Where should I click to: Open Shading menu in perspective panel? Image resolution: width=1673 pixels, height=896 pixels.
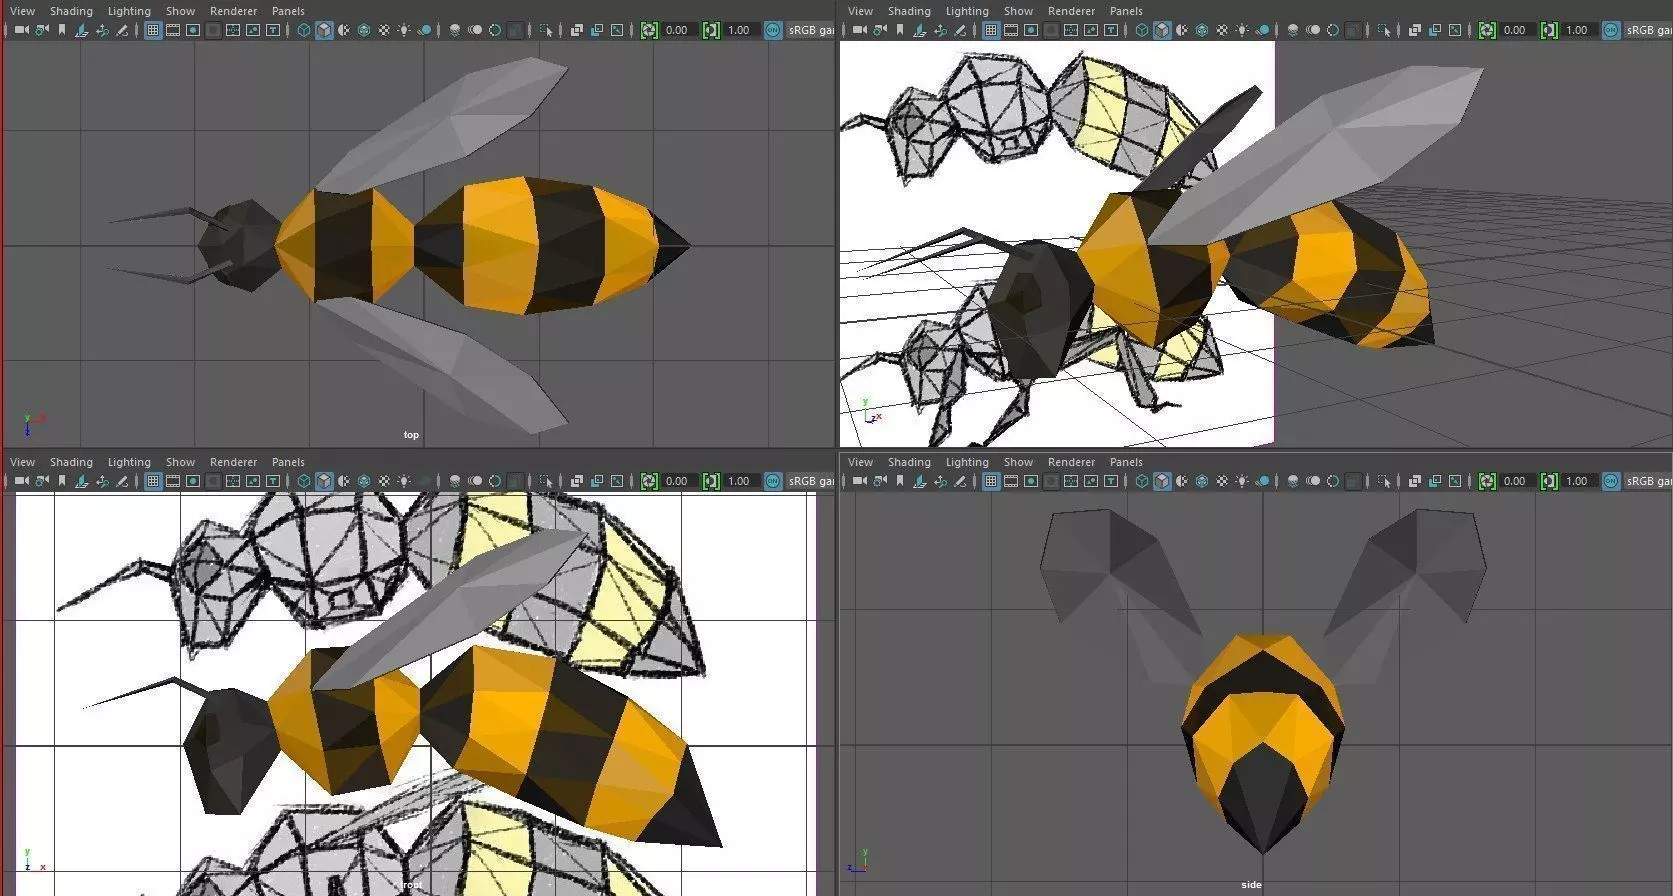[x=909, y=11]
